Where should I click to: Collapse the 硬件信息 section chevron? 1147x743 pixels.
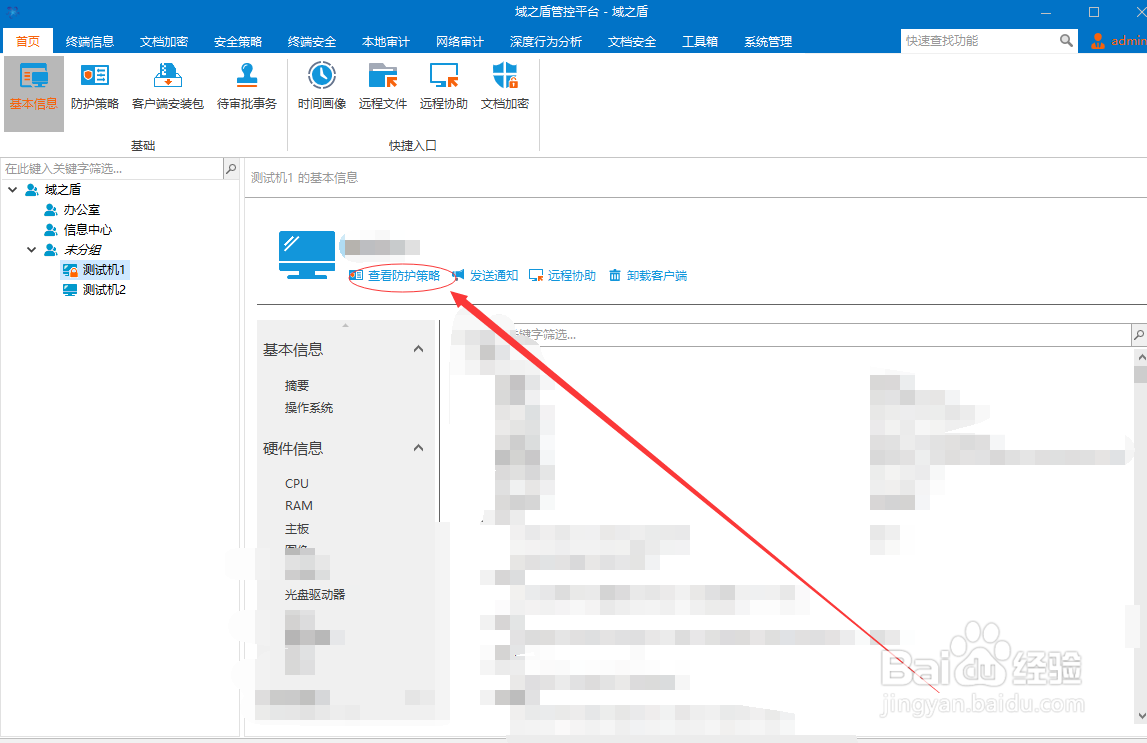(418, 448)
